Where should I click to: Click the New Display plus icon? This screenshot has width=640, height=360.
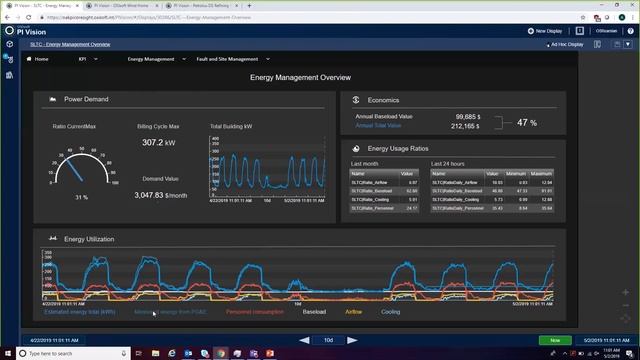coord(531,31)
